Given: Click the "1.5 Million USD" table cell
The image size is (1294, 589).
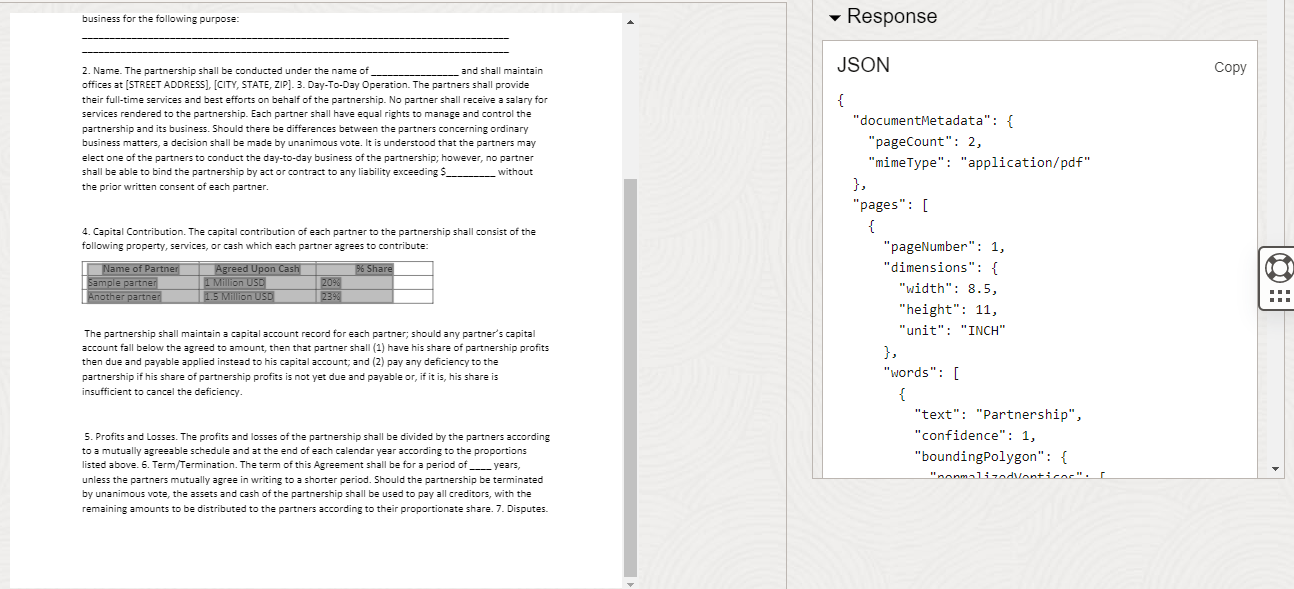Looking at the screenshot, I should point(240,295).
